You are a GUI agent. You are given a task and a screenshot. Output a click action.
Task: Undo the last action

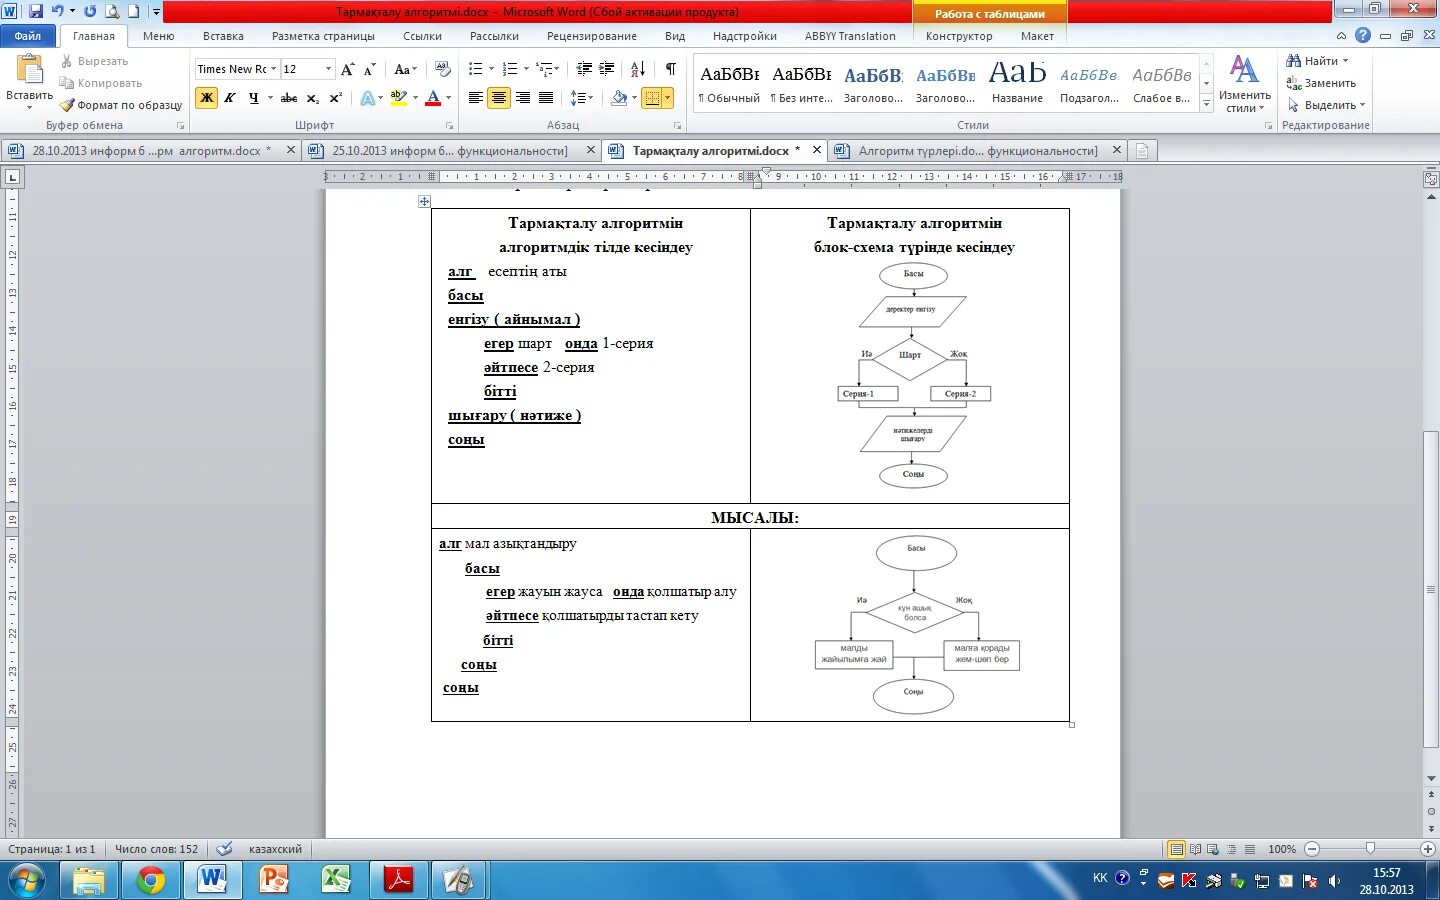57,11
